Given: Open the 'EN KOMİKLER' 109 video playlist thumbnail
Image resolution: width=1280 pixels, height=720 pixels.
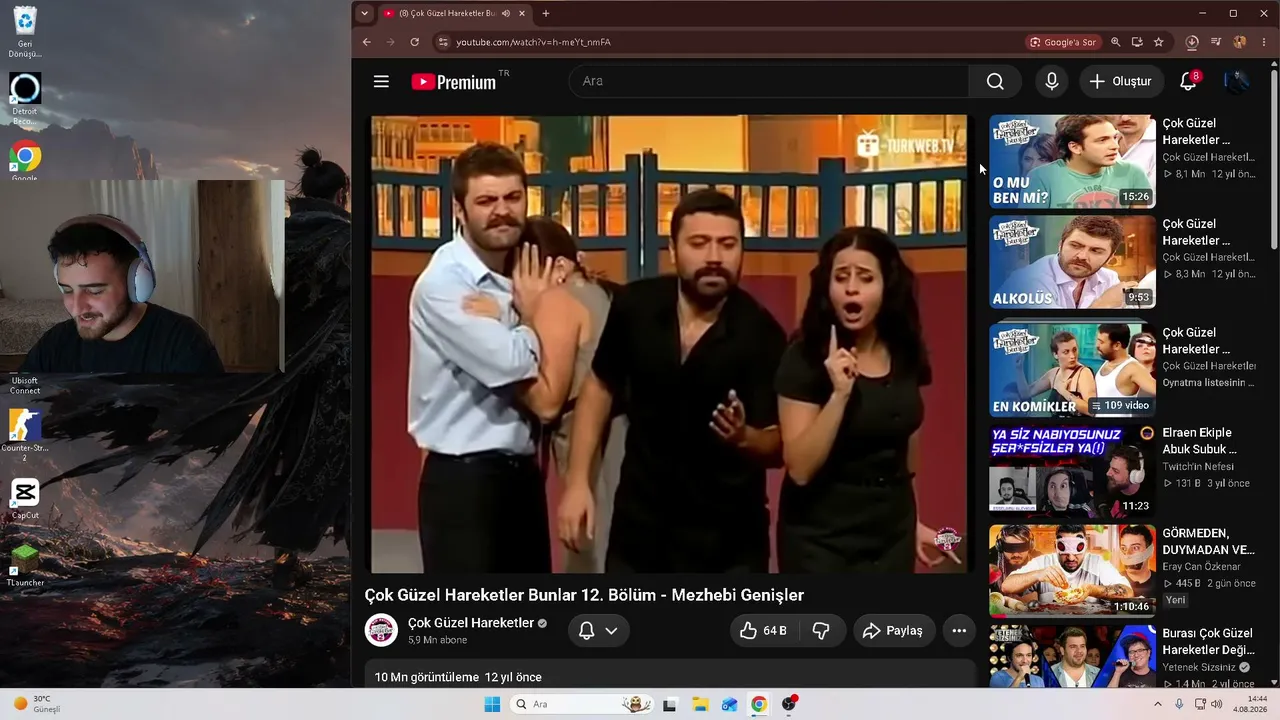Looking at the screenshot, I should (1072, 370).
